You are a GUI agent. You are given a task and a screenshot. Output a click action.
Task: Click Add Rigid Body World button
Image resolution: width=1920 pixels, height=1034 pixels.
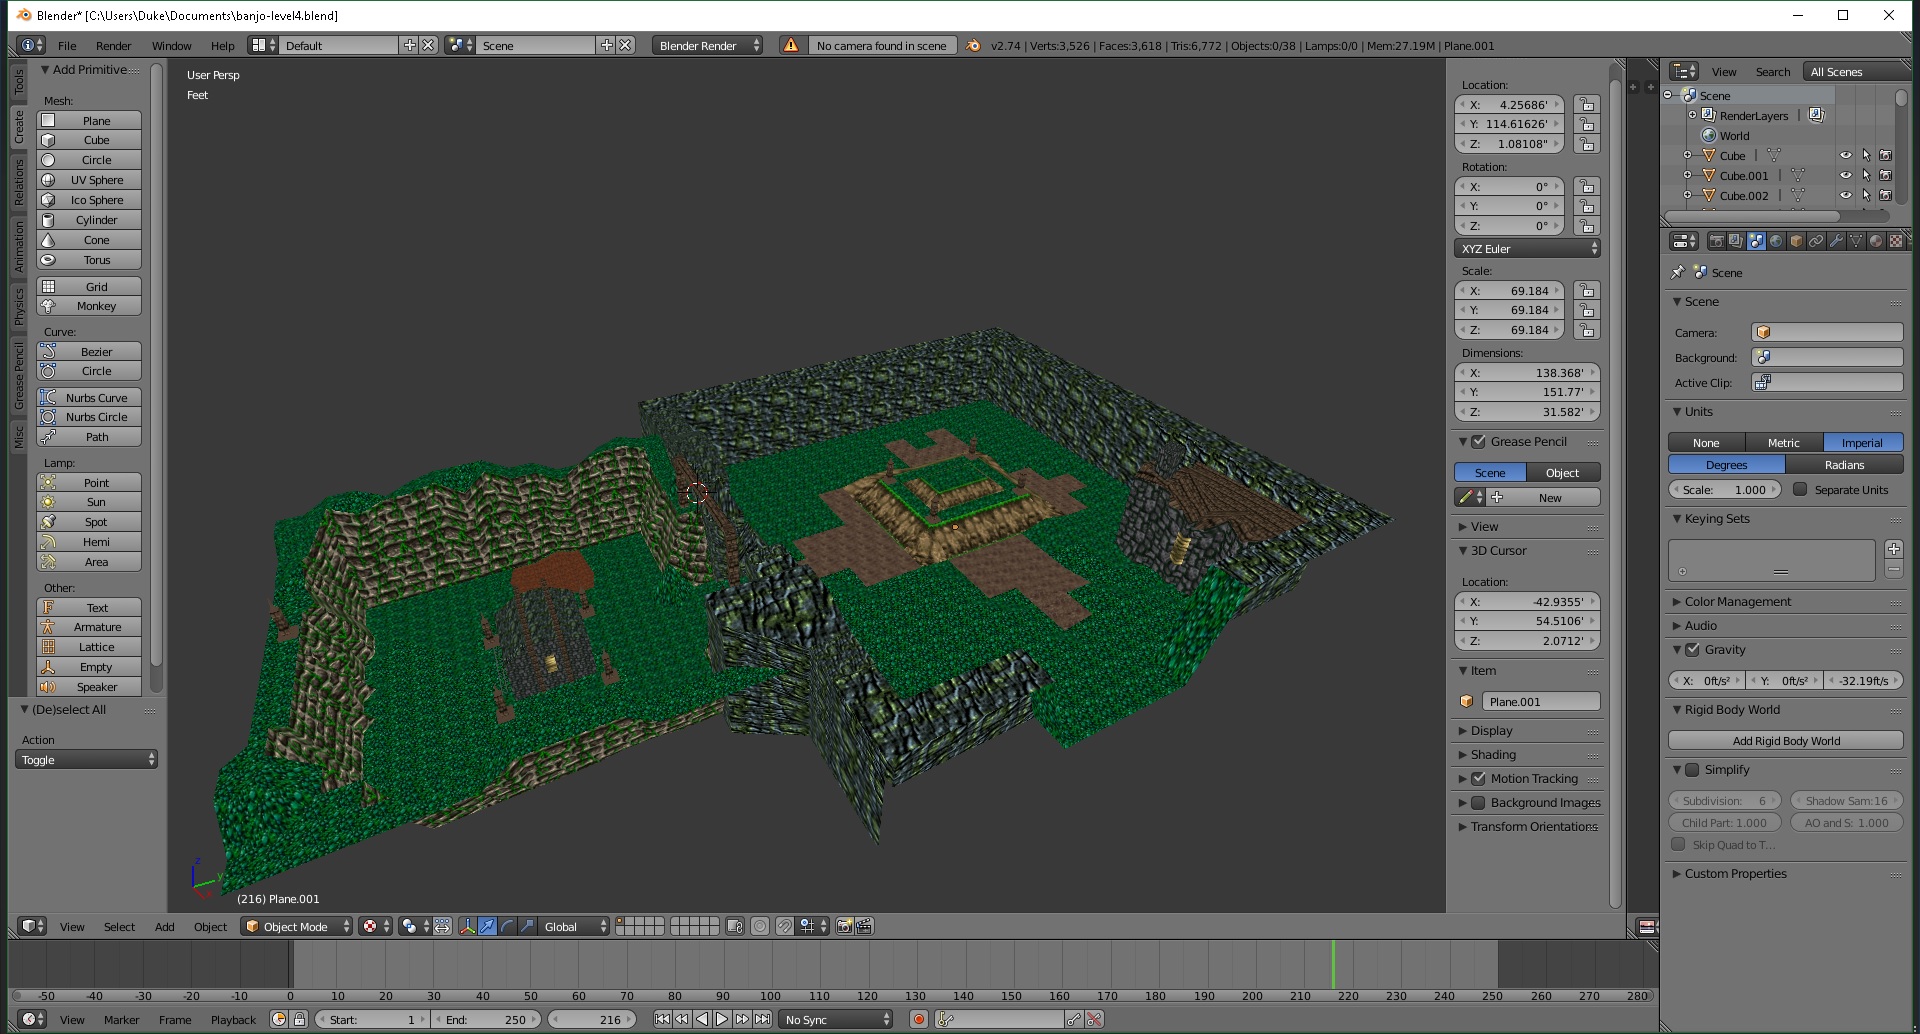(1785, 741)
